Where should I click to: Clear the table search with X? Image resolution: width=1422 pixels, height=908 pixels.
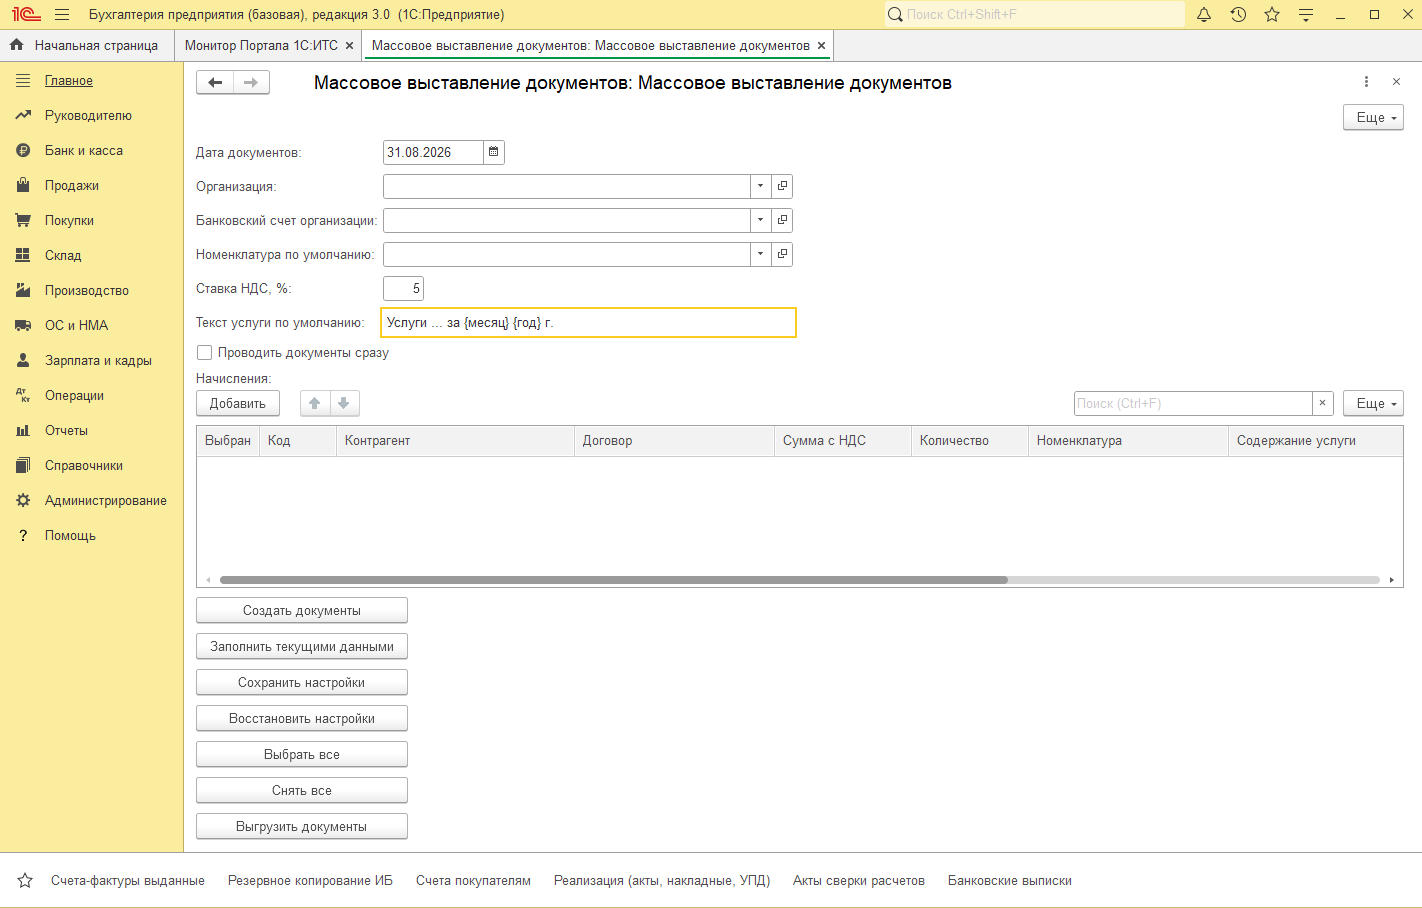1322,403
